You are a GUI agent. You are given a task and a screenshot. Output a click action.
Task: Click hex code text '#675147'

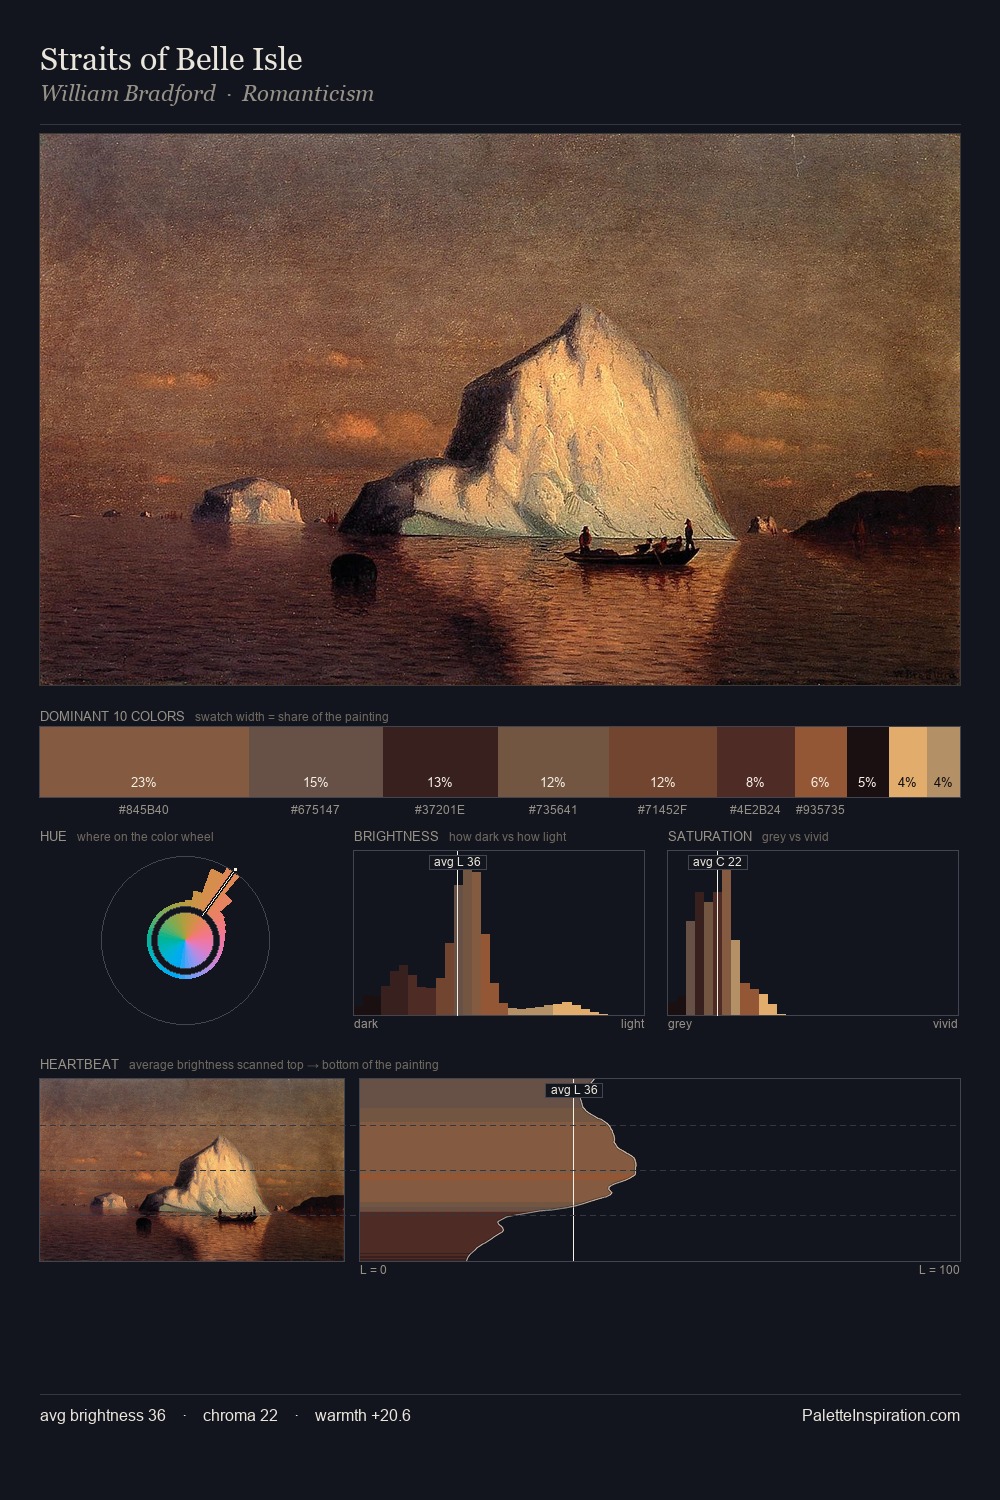(315, 810)
